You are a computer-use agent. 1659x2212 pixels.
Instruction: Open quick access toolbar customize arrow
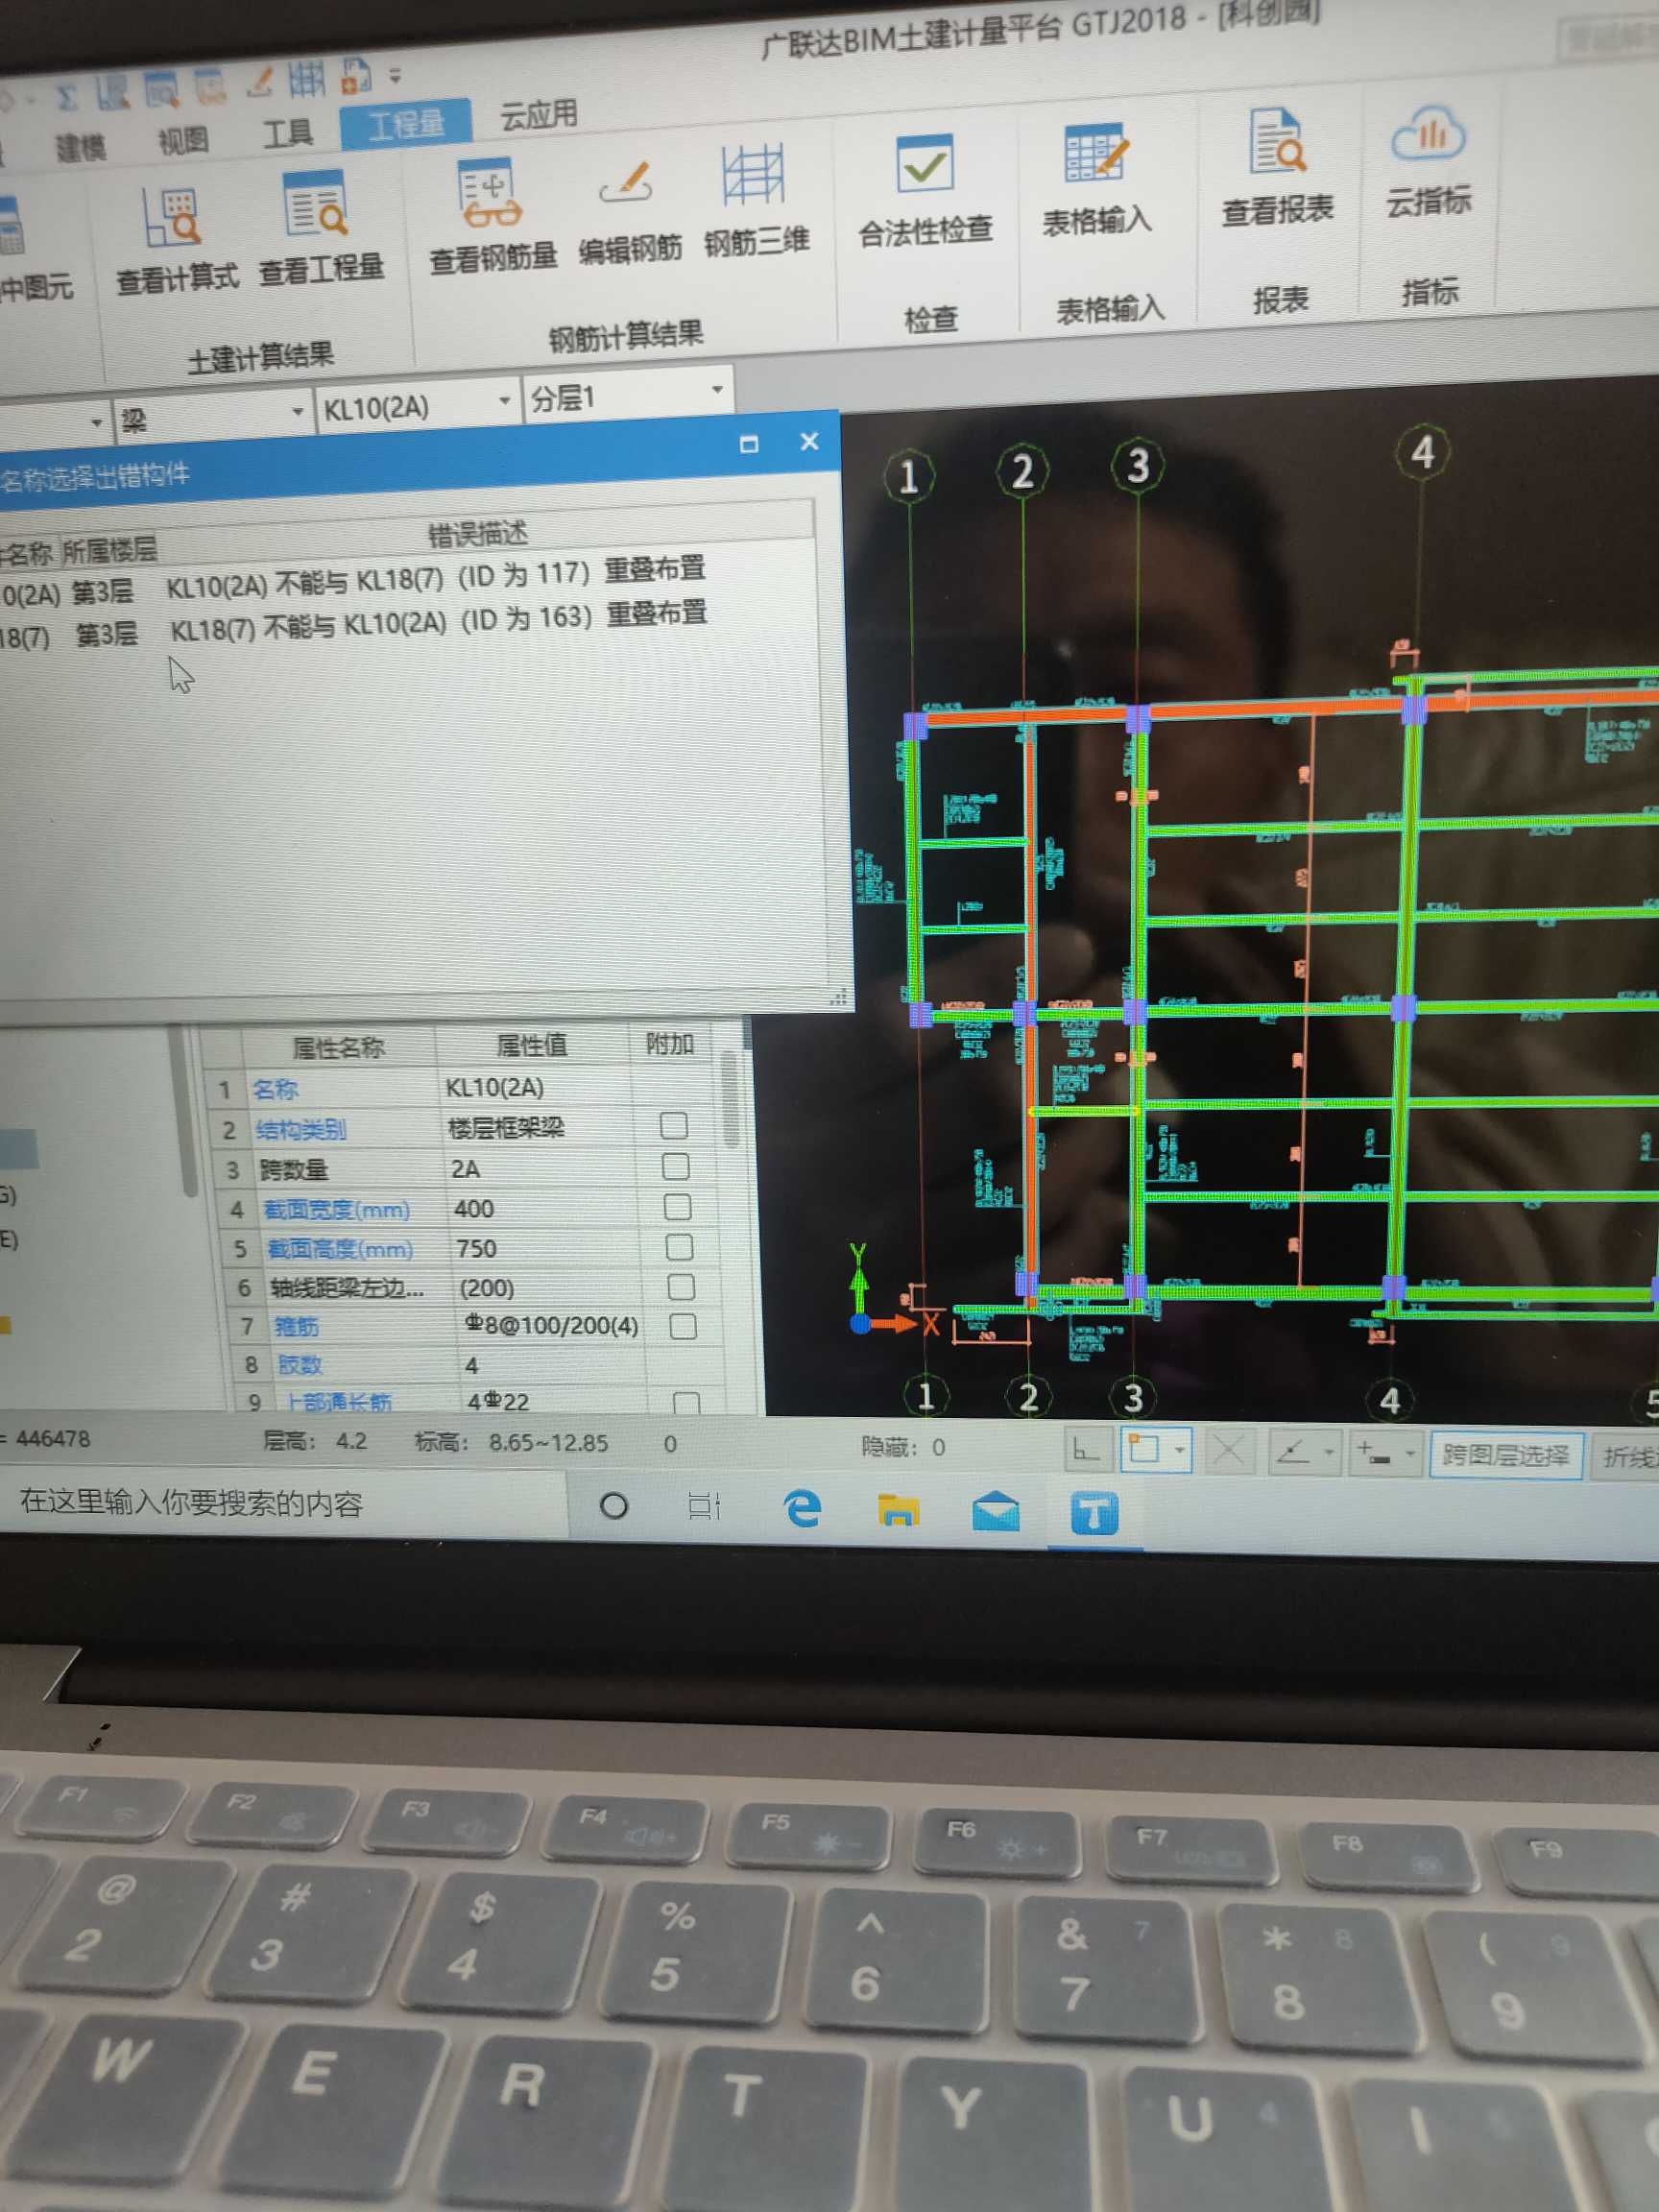point(395,75)
